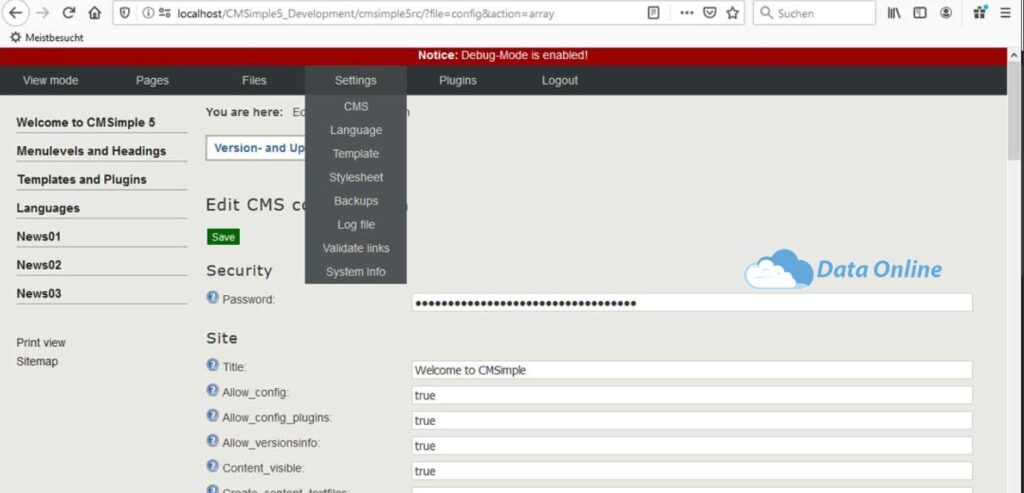Open the extension icon with notification badge
The width and height of the screenshot is (1024, 493).
tap(980, 12)
